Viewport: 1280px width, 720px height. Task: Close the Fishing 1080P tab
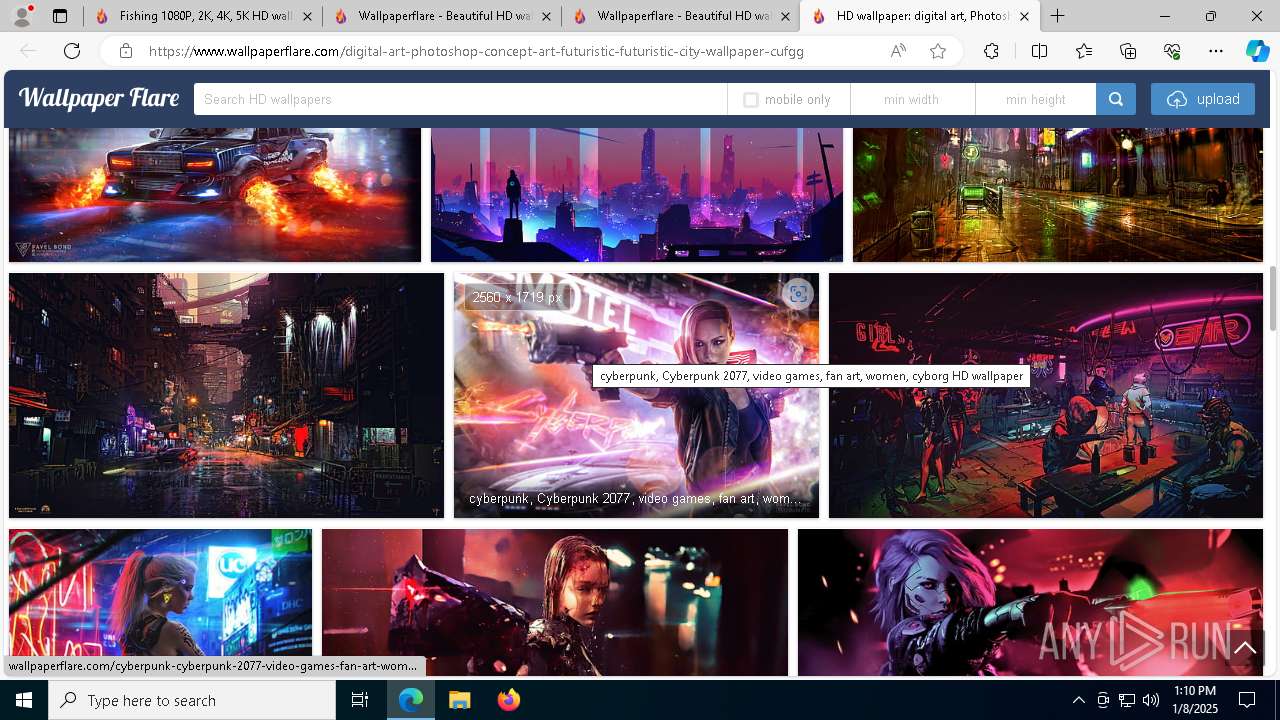coord(307,16)
